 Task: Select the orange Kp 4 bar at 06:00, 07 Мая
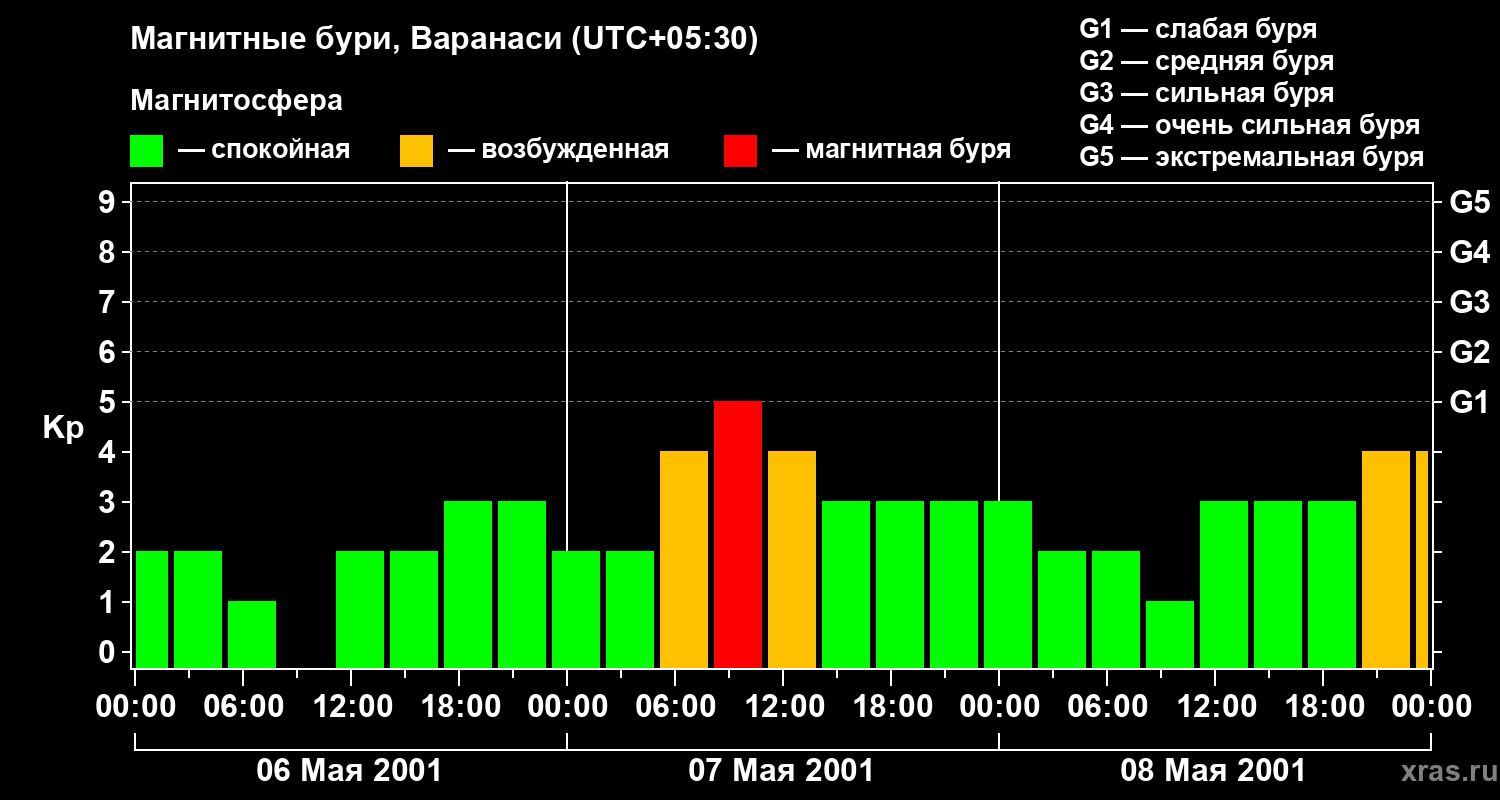pyautogui.click(x=684, y=559)
